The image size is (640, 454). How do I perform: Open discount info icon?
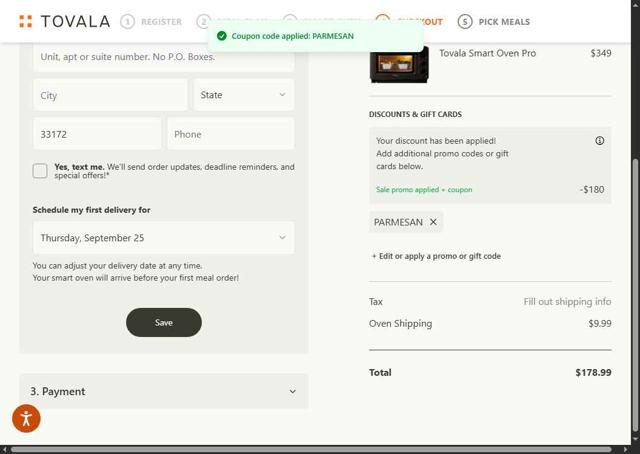click(x=599, y=141)
